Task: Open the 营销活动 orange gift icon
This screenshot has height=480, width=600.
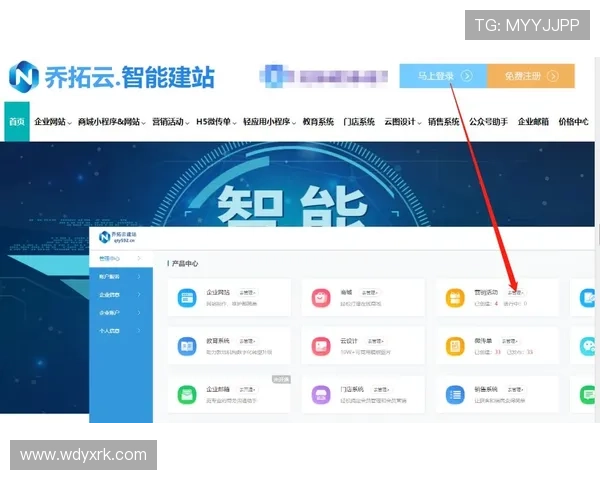Action: point(455,298)
